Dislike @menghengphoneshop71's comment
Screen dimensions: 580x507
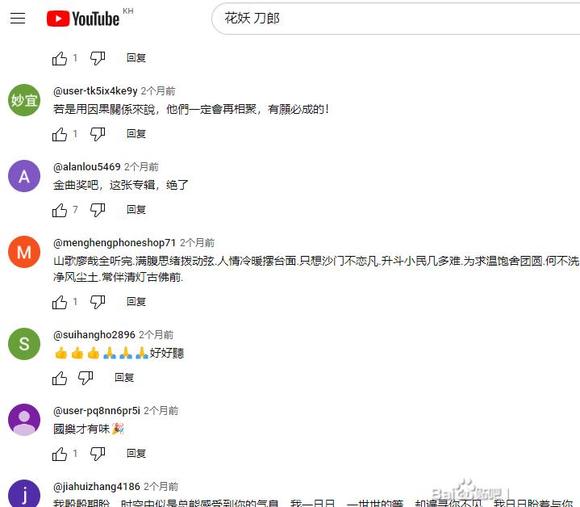tap(98, 302)
